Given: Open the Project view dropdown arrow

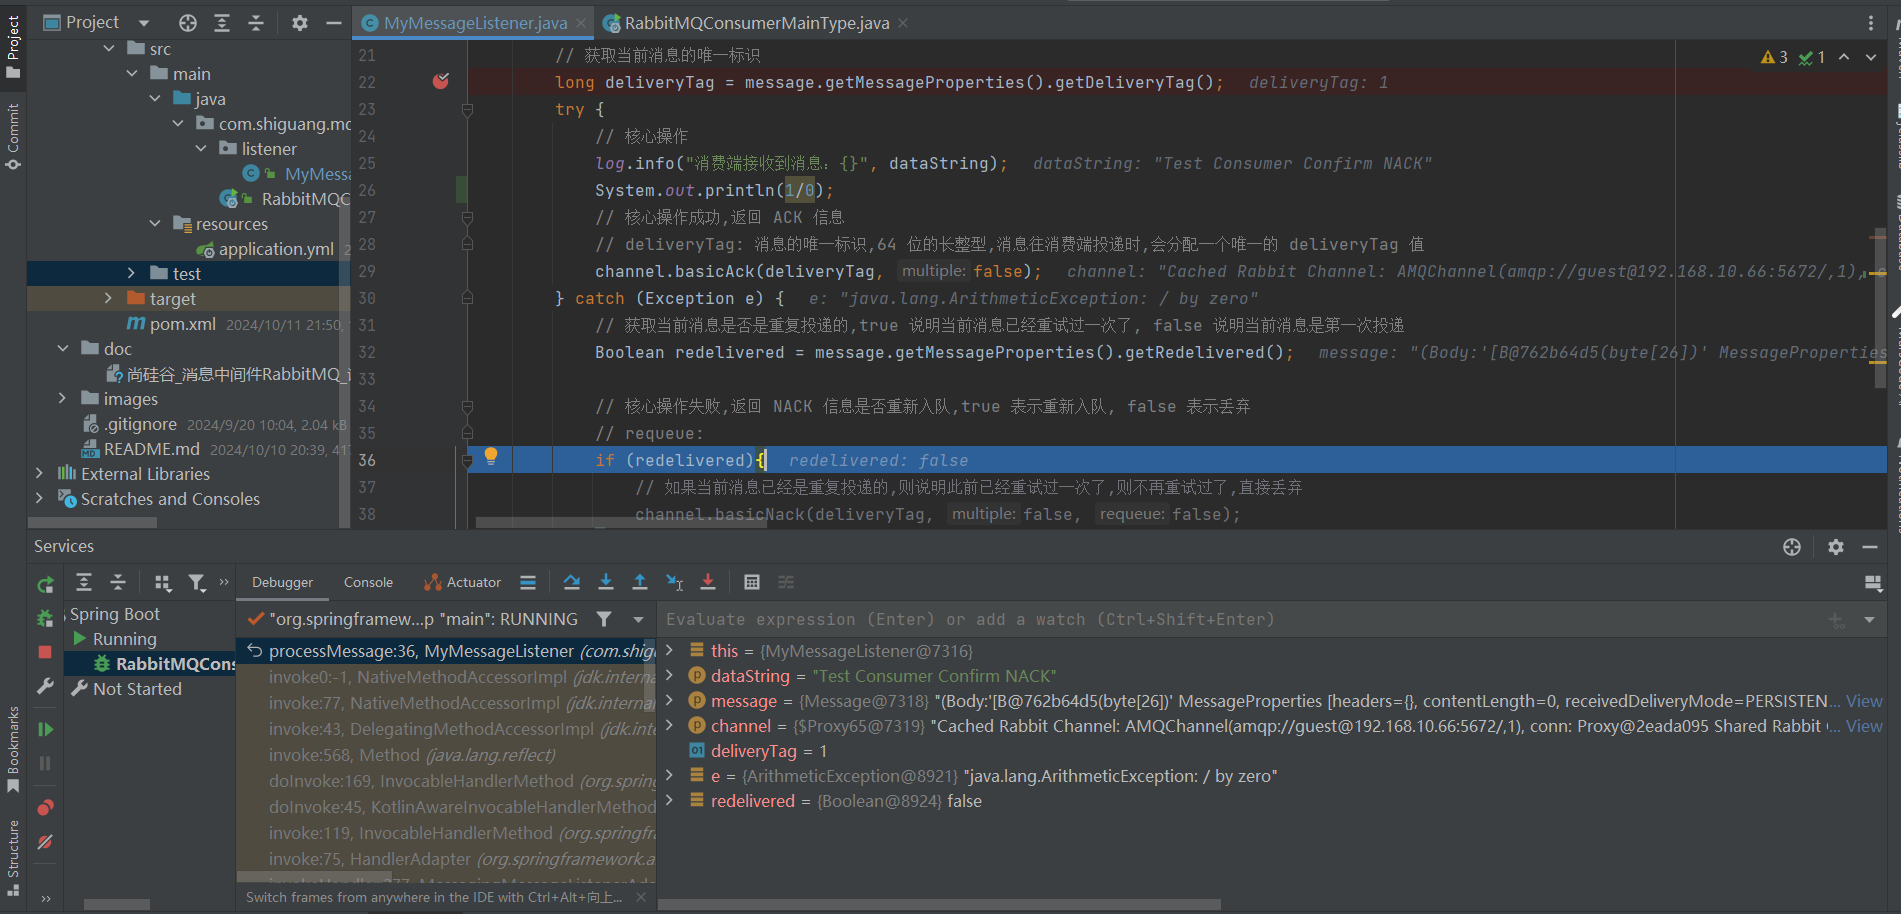Looking at the screenshot, I should (143, 22).
